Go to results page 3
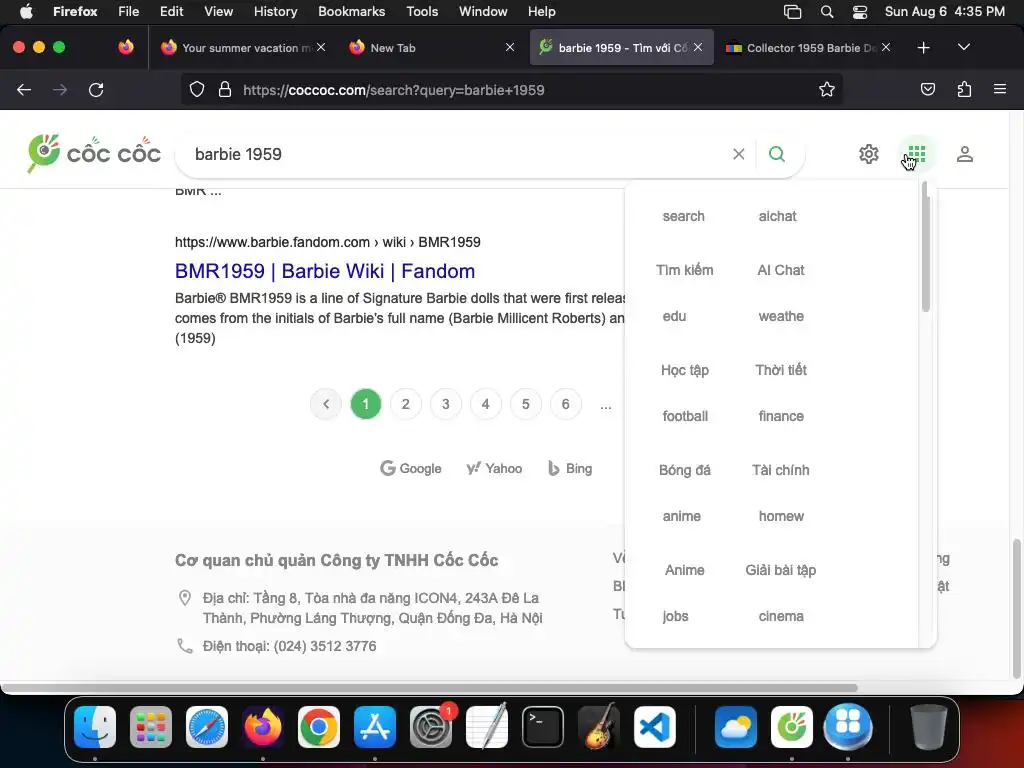Viewport: 1024px width, 768px height. (445, 404)
